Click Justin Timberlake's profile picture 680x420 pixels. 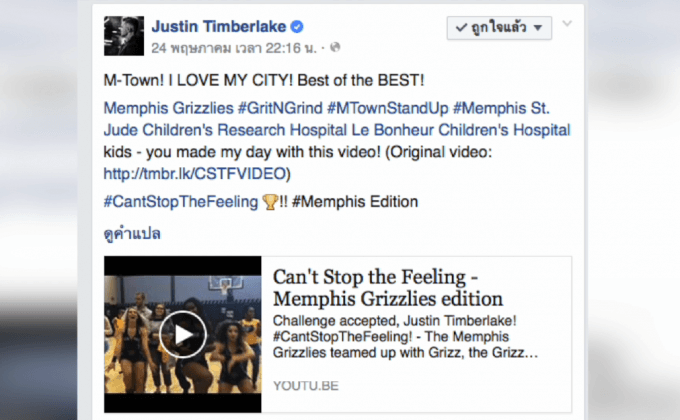click(124, 36)
